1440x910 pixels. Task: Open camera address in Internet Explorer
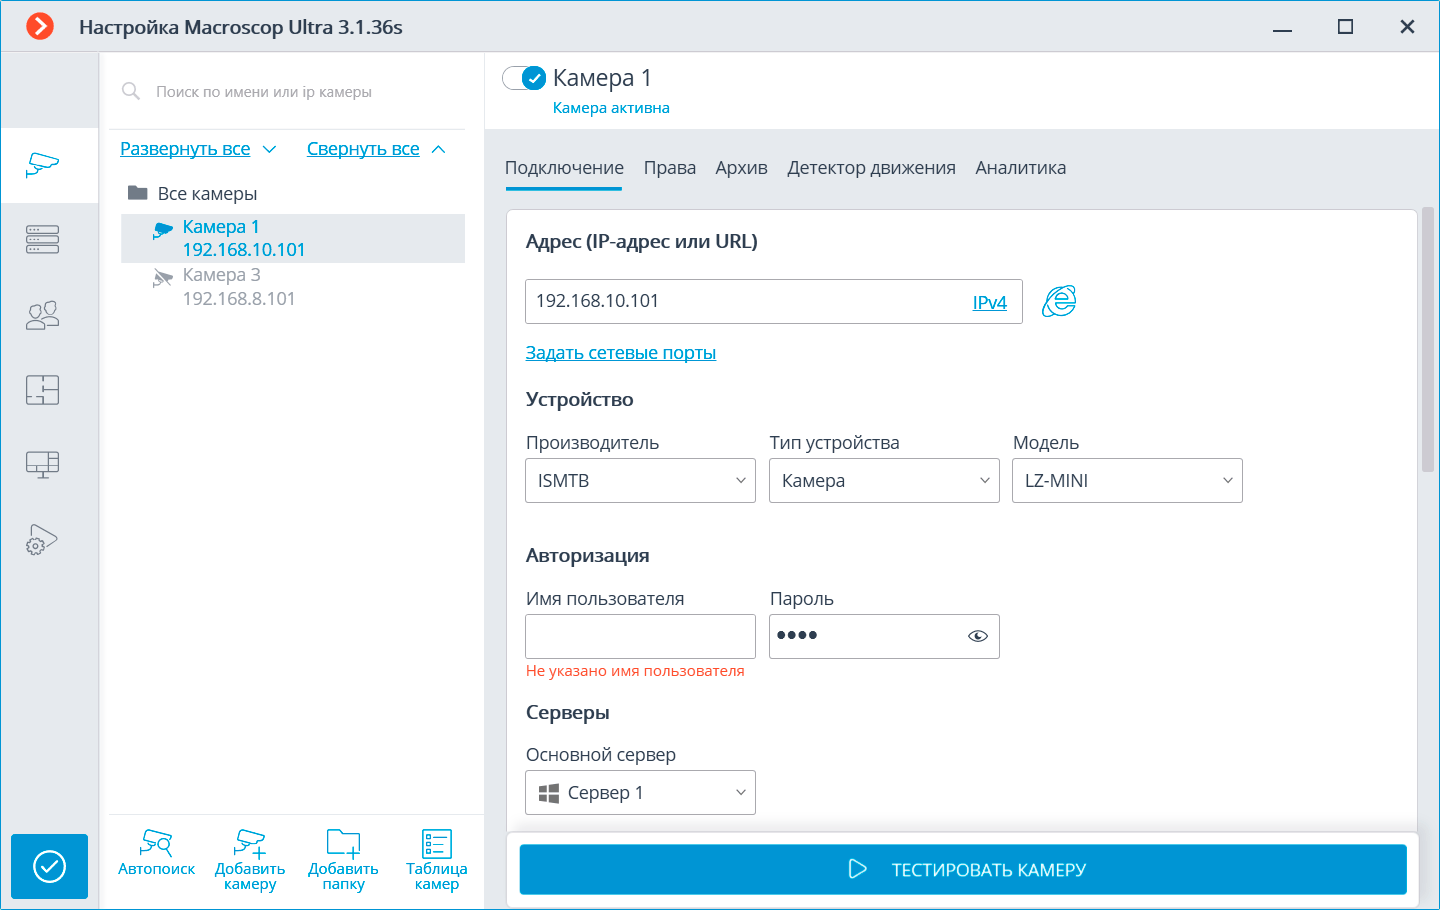1059,301
